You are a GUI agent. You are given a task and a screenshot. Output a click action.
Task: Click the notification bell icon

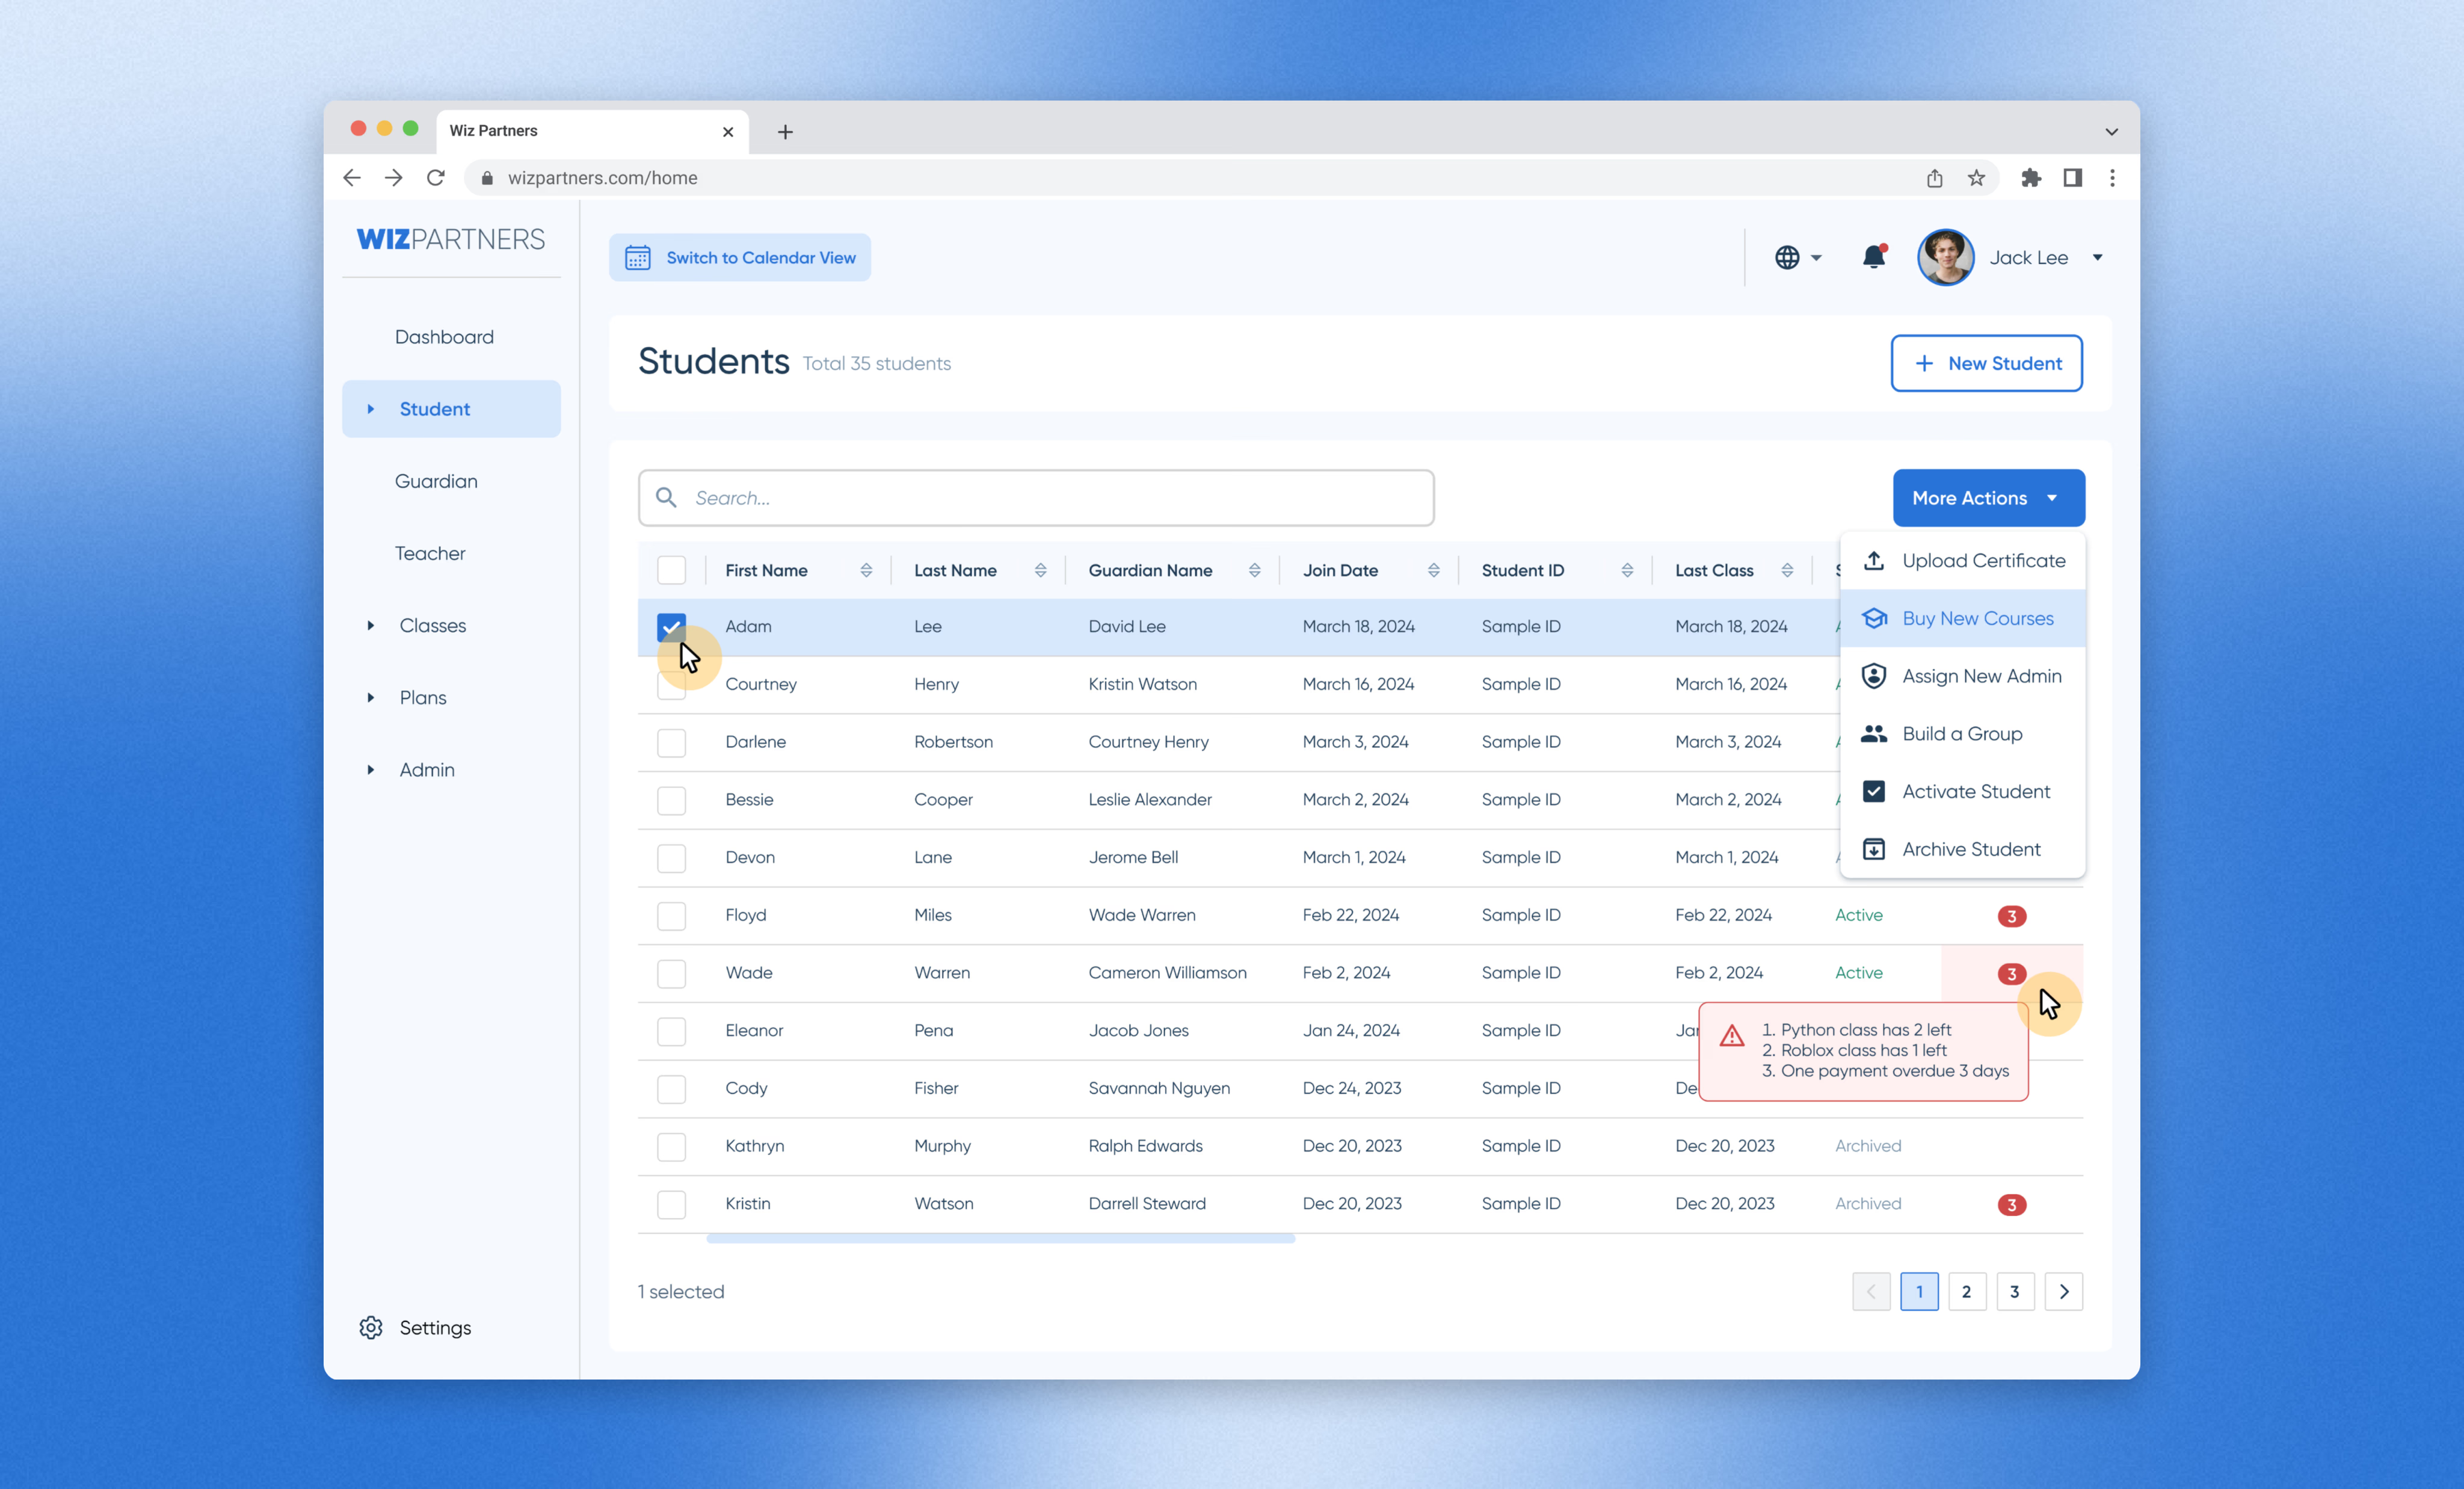(x=1873, y=257)
